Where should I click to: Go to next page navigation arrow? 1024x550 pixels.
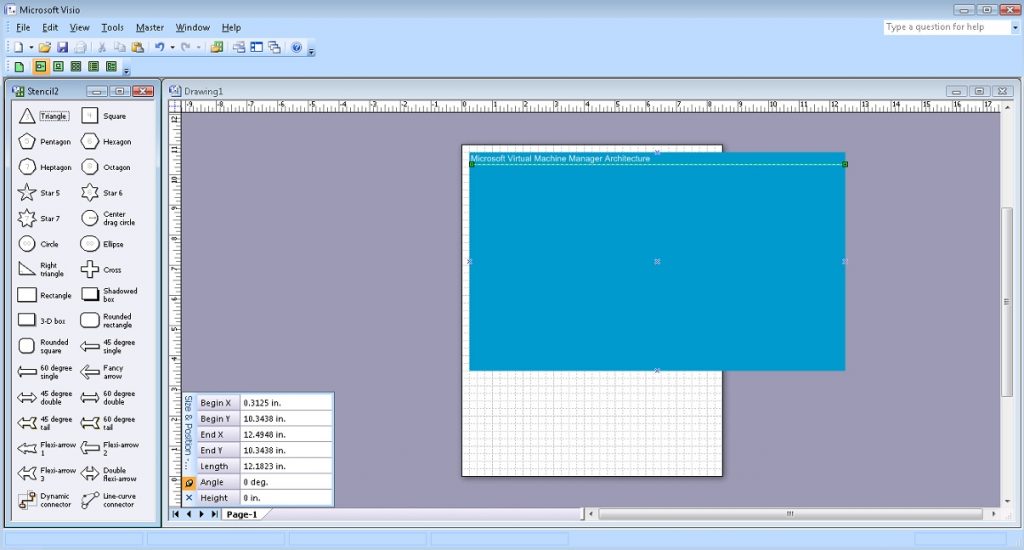pos(201,515)
